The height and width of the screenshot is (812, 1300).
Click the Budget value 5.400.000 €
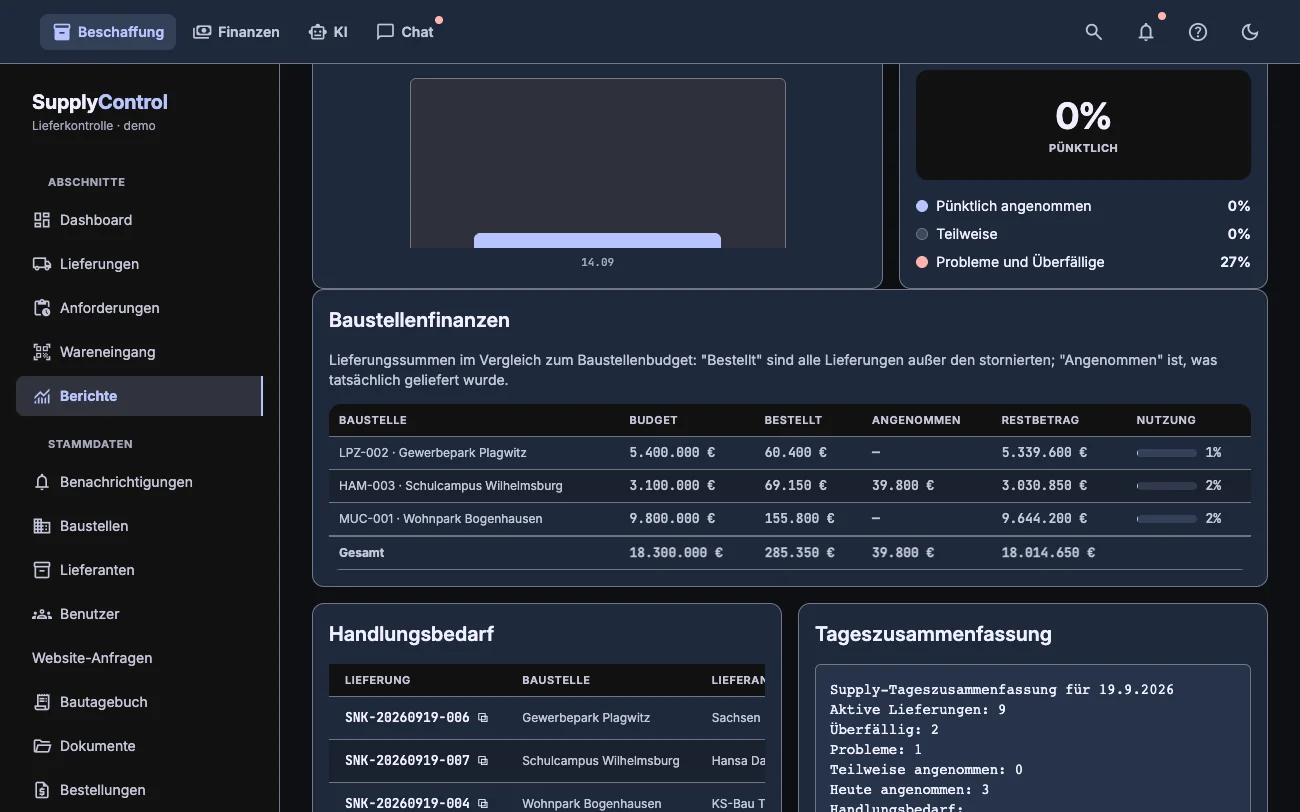click(672, 453)
